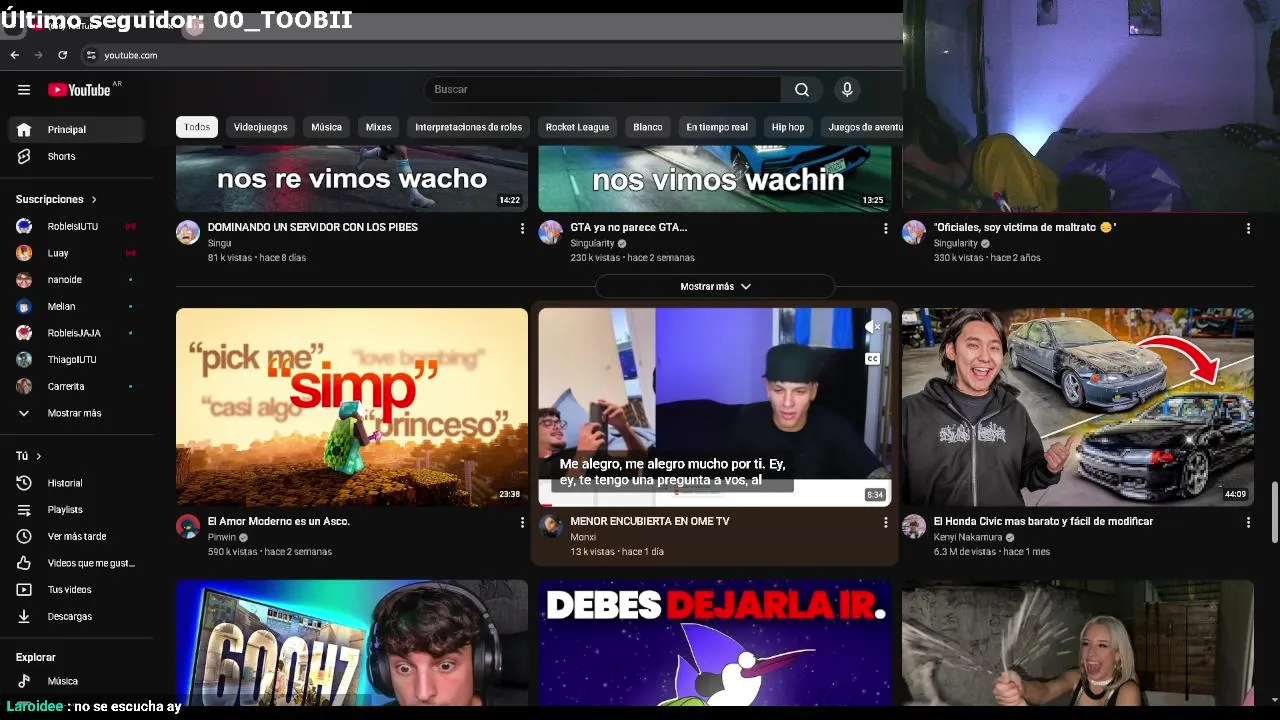Go back with browser back arrow
Image resolution: width=1280 pixels, height=720 pixels.
[x=14, y=55]
